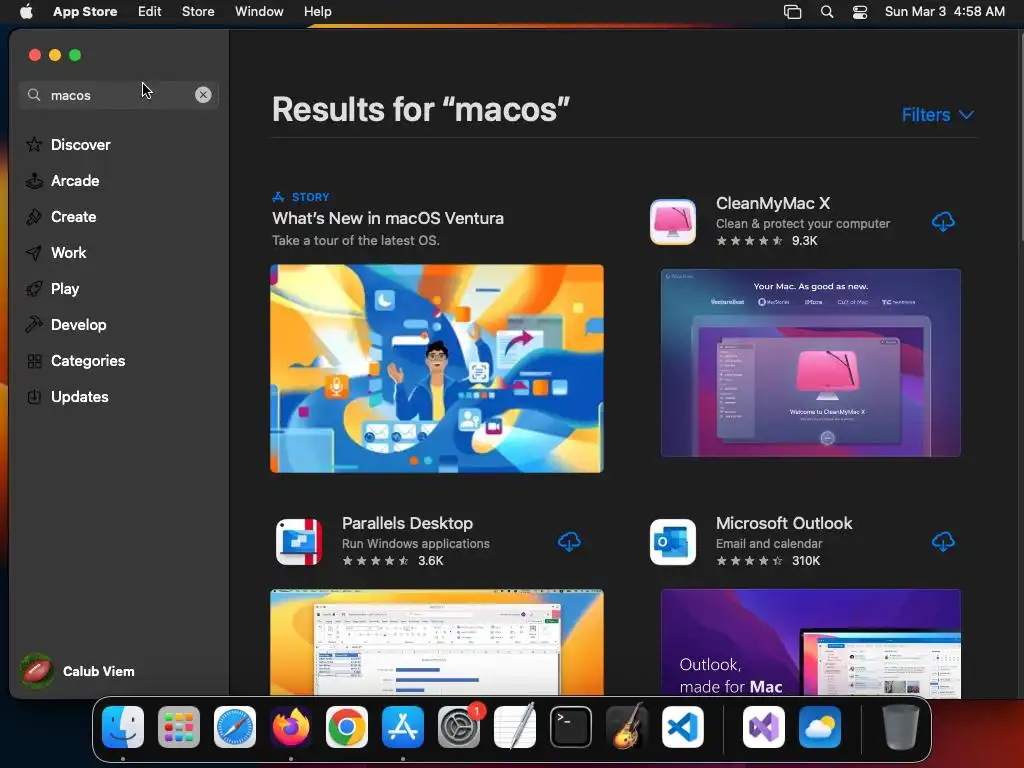Launch Safari from the Dock
The image size is (1024, 768).
point(235,727)
